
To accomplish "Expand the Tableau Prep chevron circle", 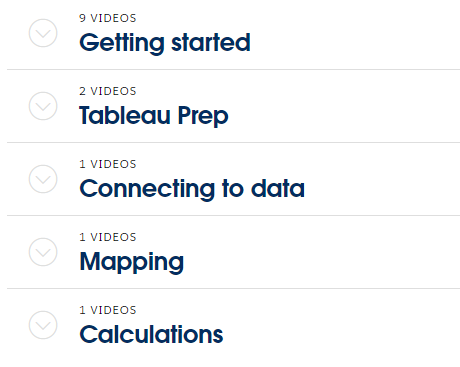I will pyautogui.click(x=43, y=106).
